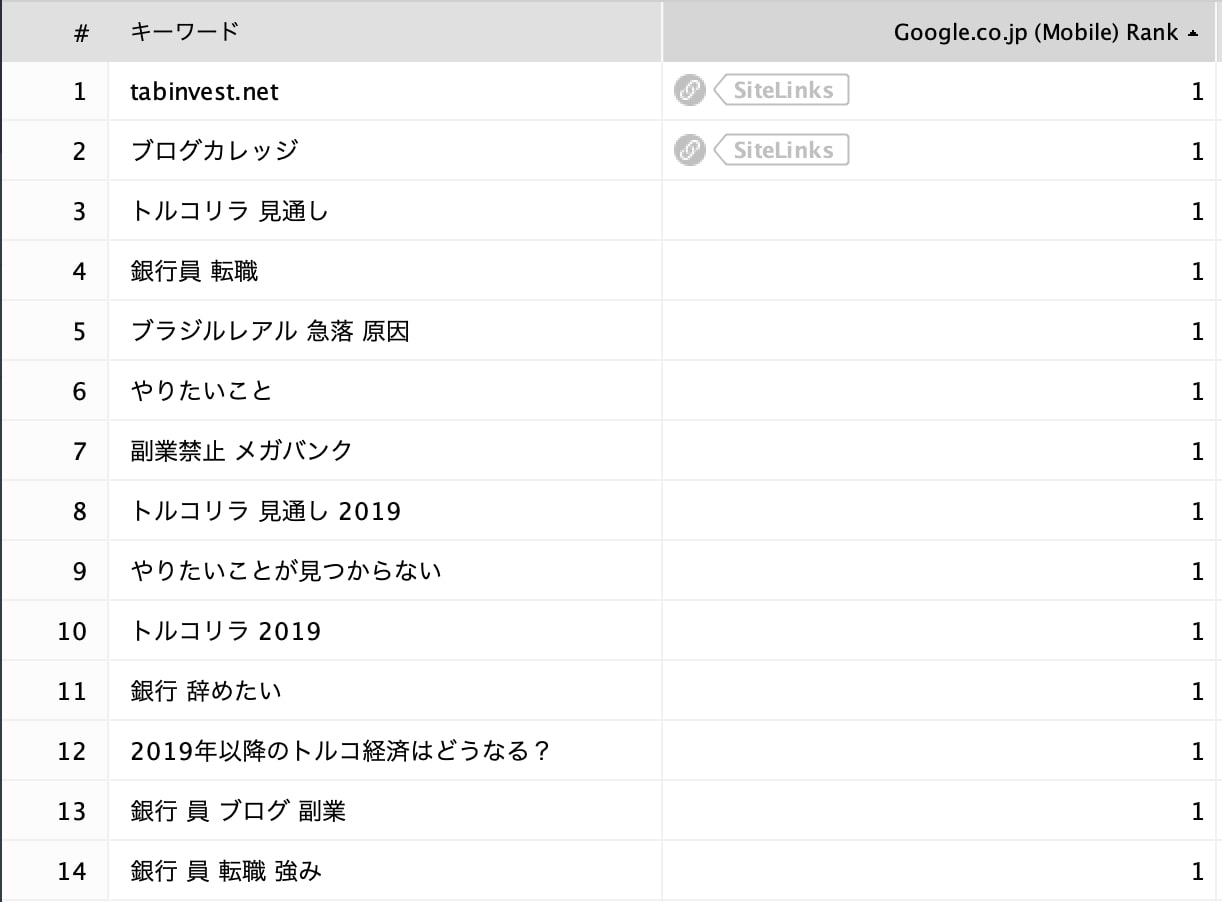Click rank value in 銀行 辞めたい row
The width and height of the screenshot is (1222, 902).
[x=1197, y=692]
